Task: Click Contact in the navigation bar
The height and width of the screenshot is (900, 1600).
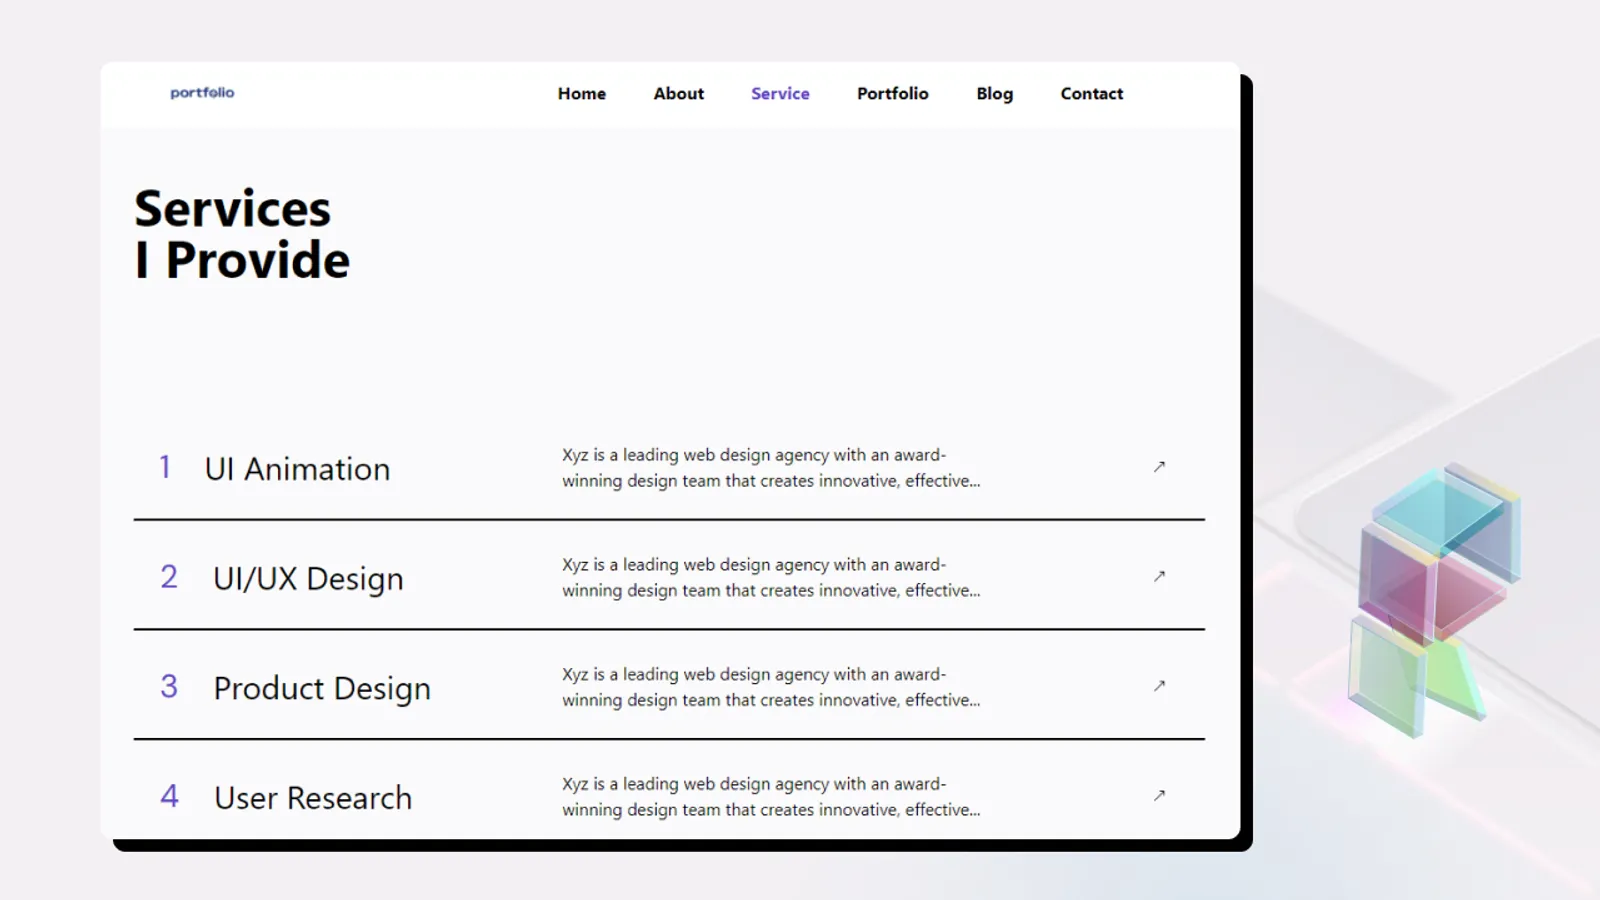Action: pos(1091,94)
